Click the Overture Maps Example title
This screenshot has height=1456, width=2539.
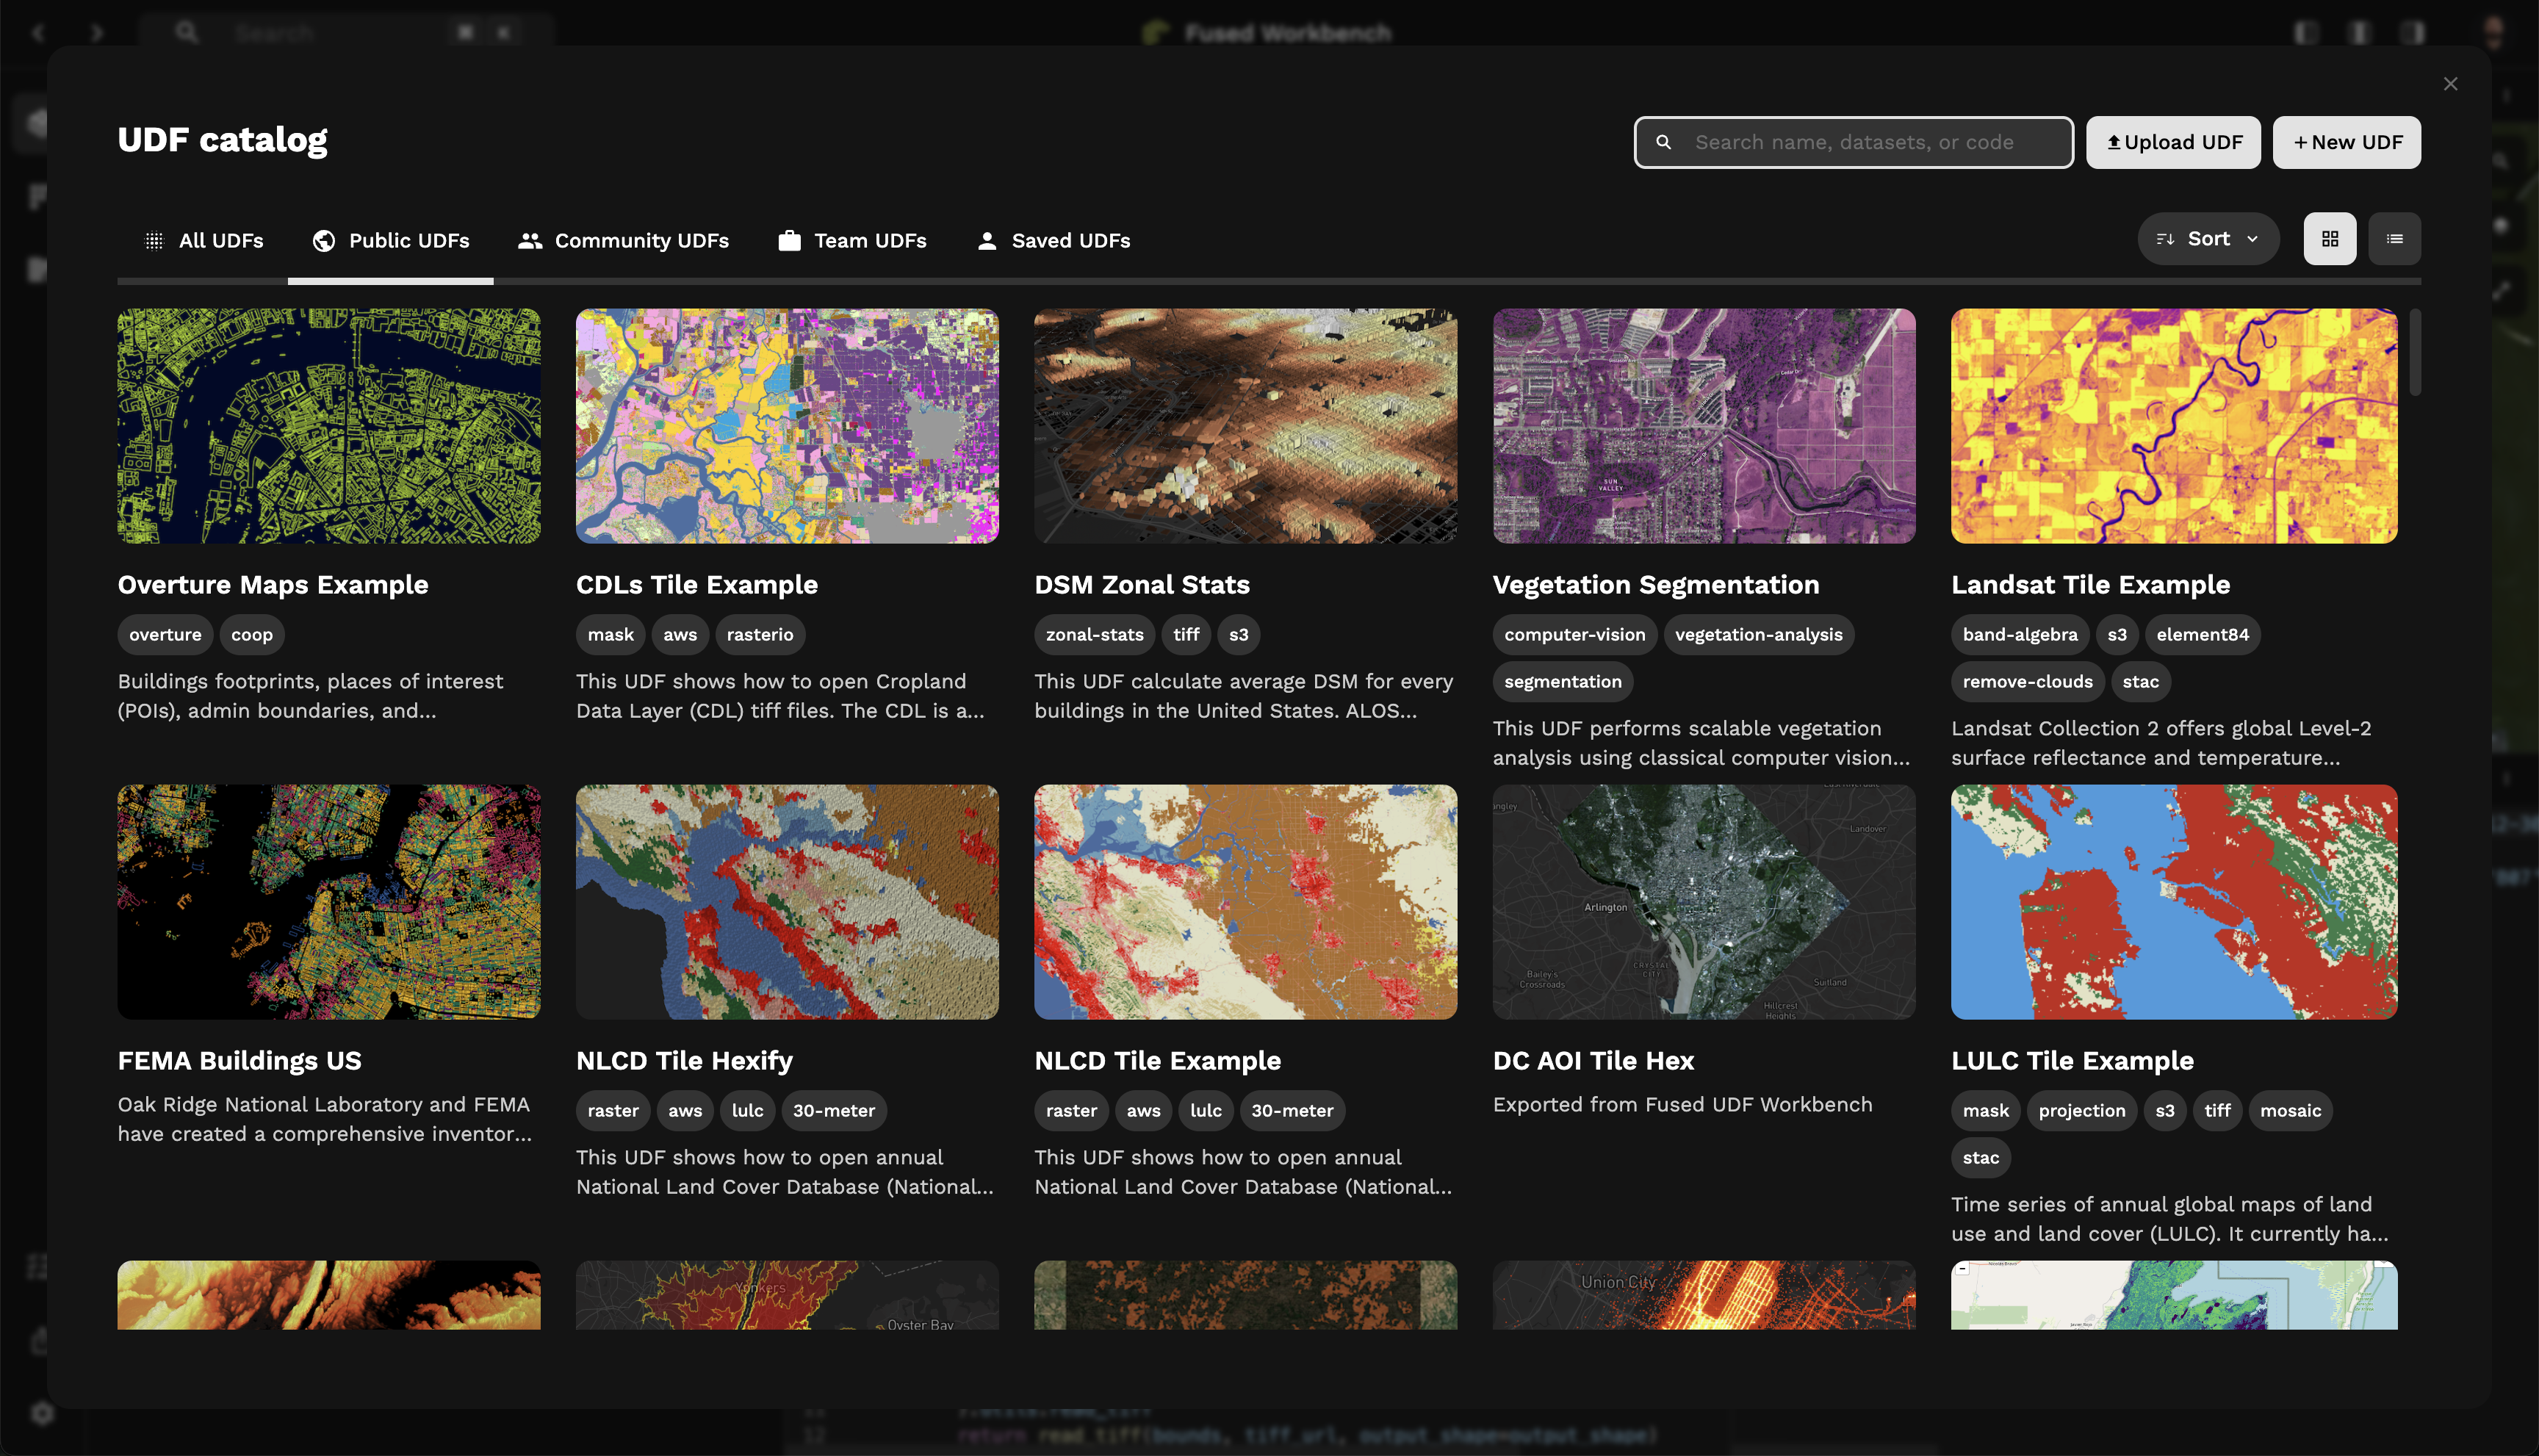273,584
